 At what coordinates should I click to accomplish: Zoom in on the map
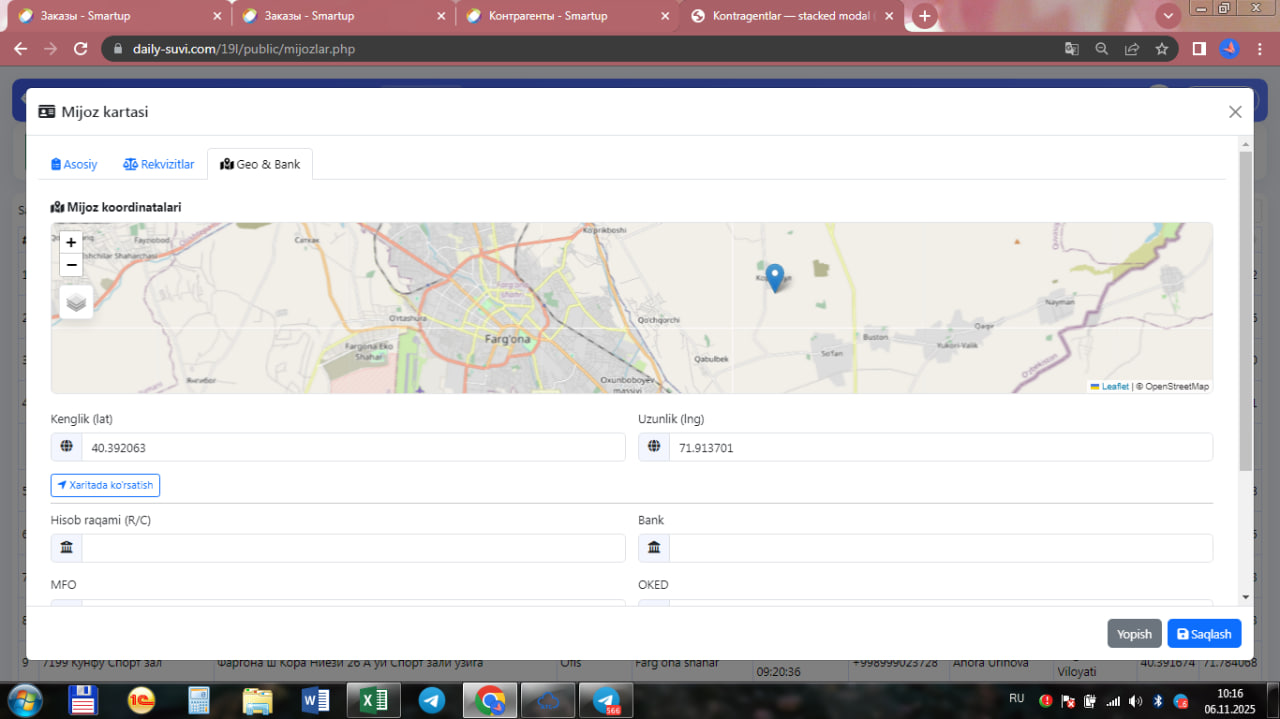click(71, 242)
